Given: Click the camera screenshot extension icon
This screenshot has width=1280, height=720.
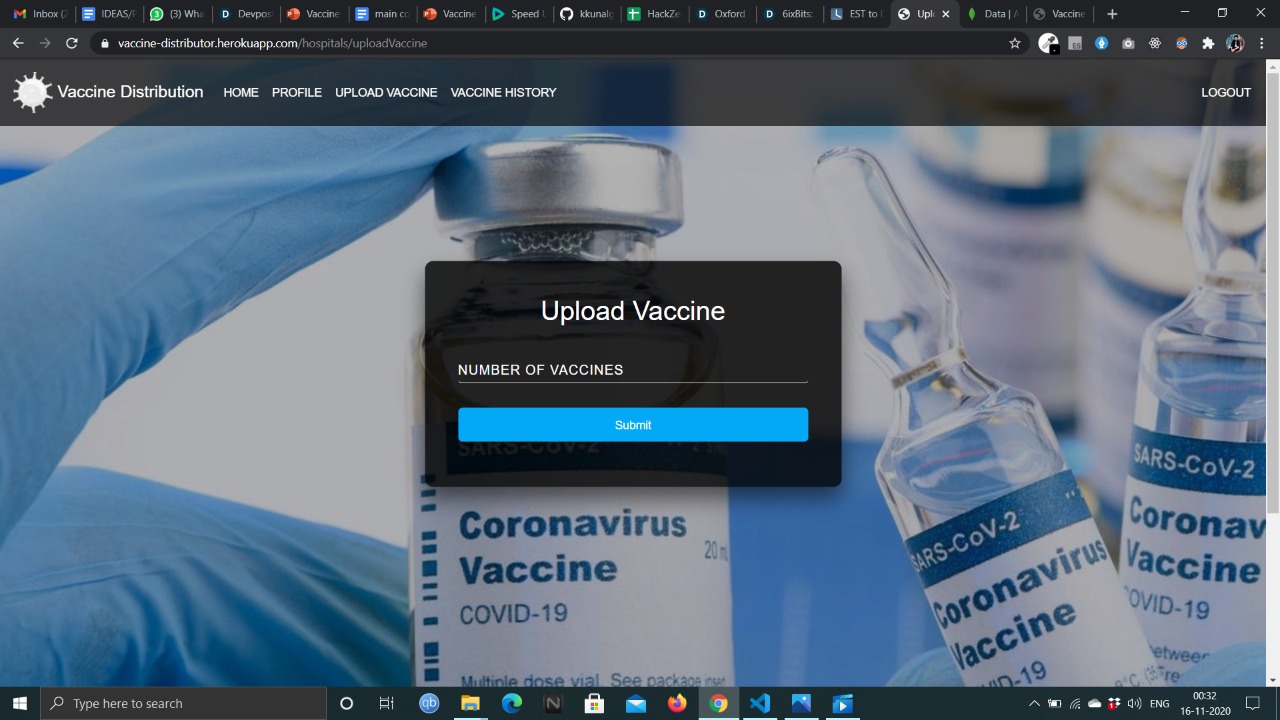Looking at the screenshot, I should [x=1128, y=43].
